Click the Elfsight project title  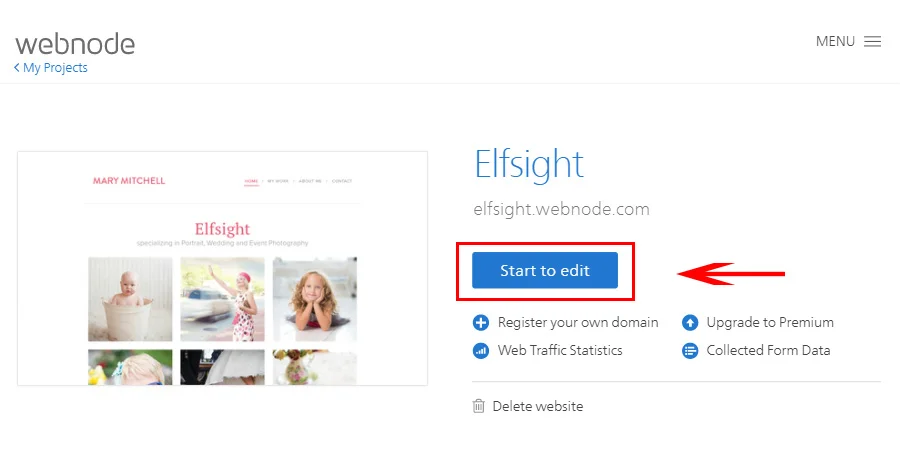point(529,165)
